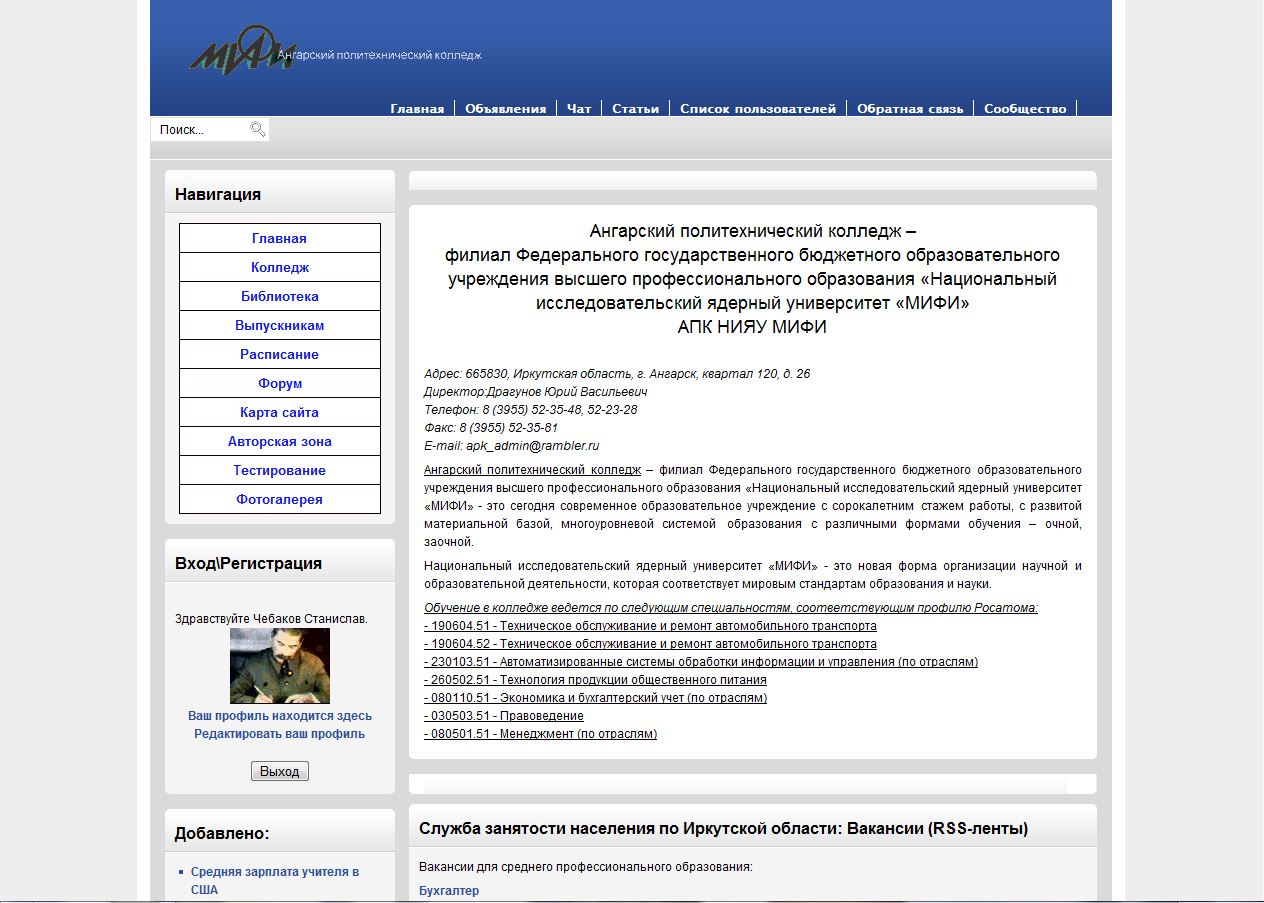The width and height of the screenshot is (1264, 903).
Task: Open Список пользователей menu item
Action: [x=757, y=109]
